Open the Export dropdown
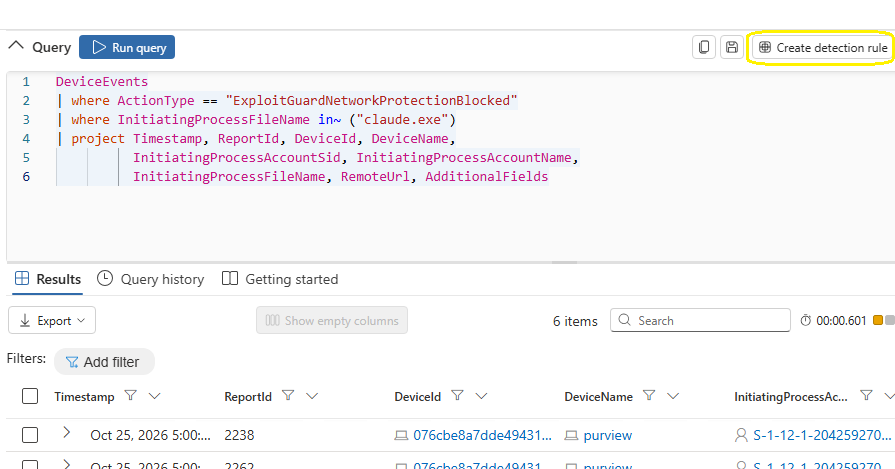 (52, 321)
